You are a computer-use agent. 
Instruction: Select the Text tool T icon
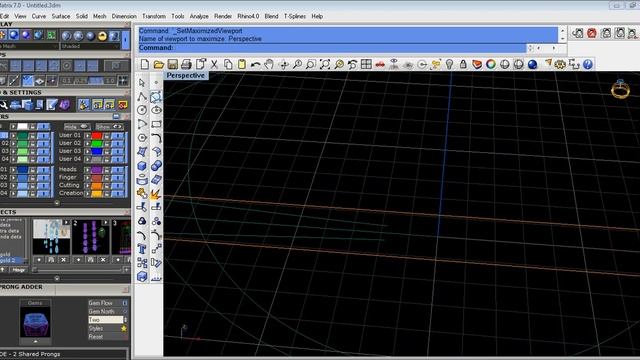coord(142,249)
